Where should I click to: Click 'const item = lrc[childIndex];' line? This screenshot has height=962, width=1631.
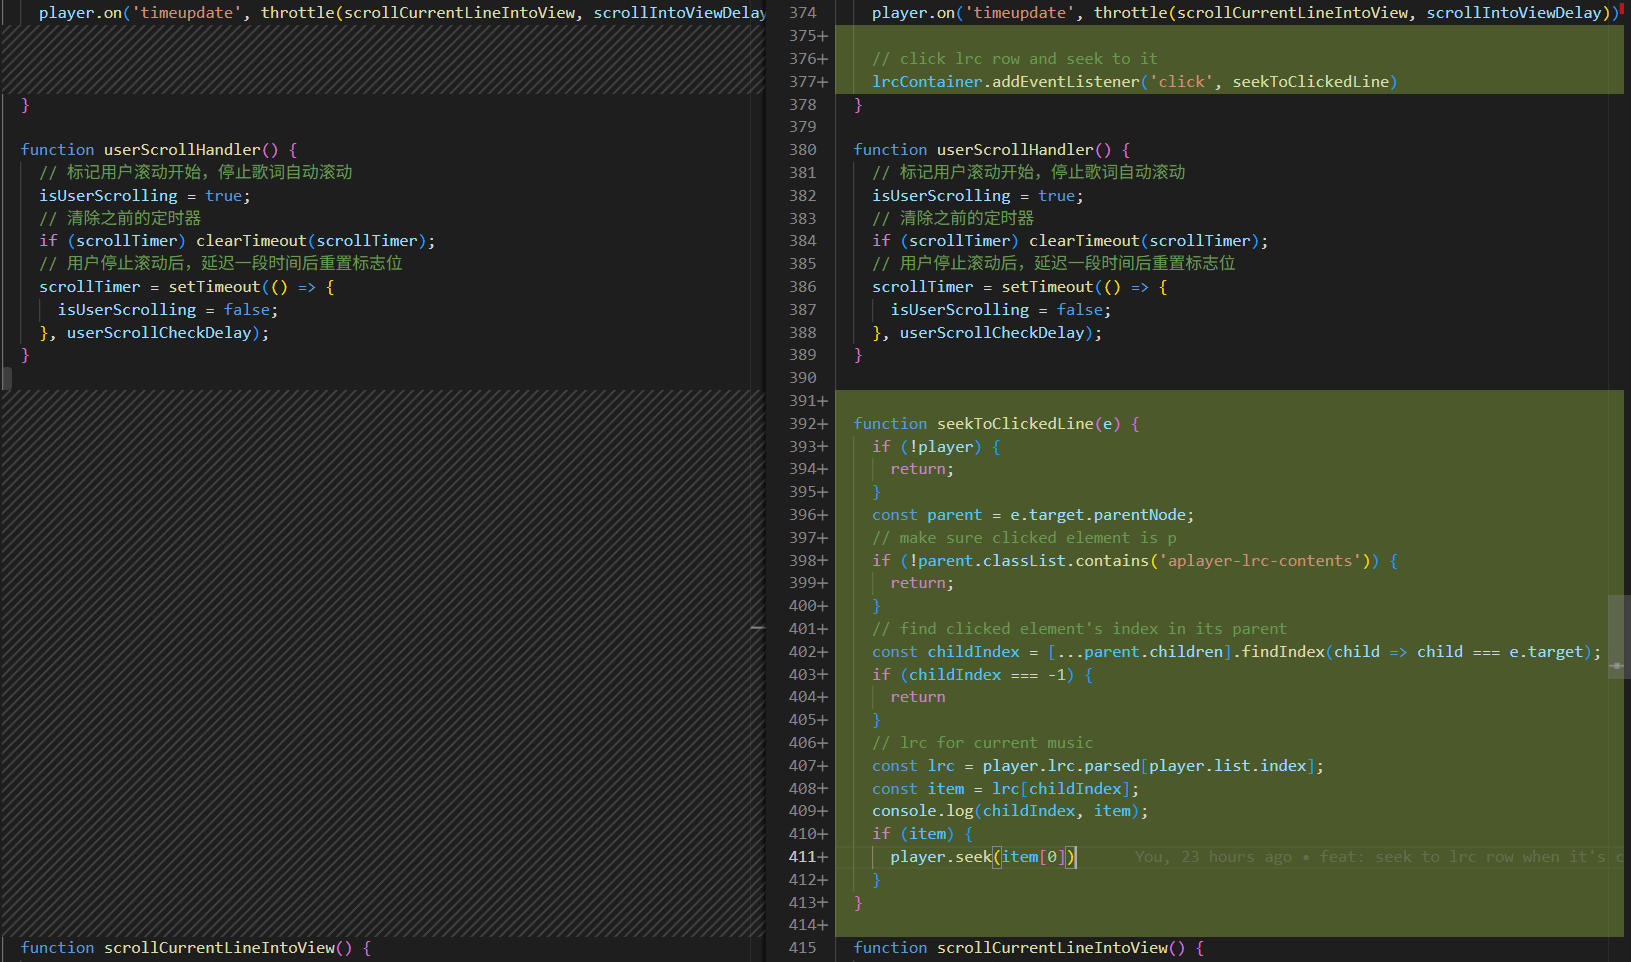[x=1005, y=789]
